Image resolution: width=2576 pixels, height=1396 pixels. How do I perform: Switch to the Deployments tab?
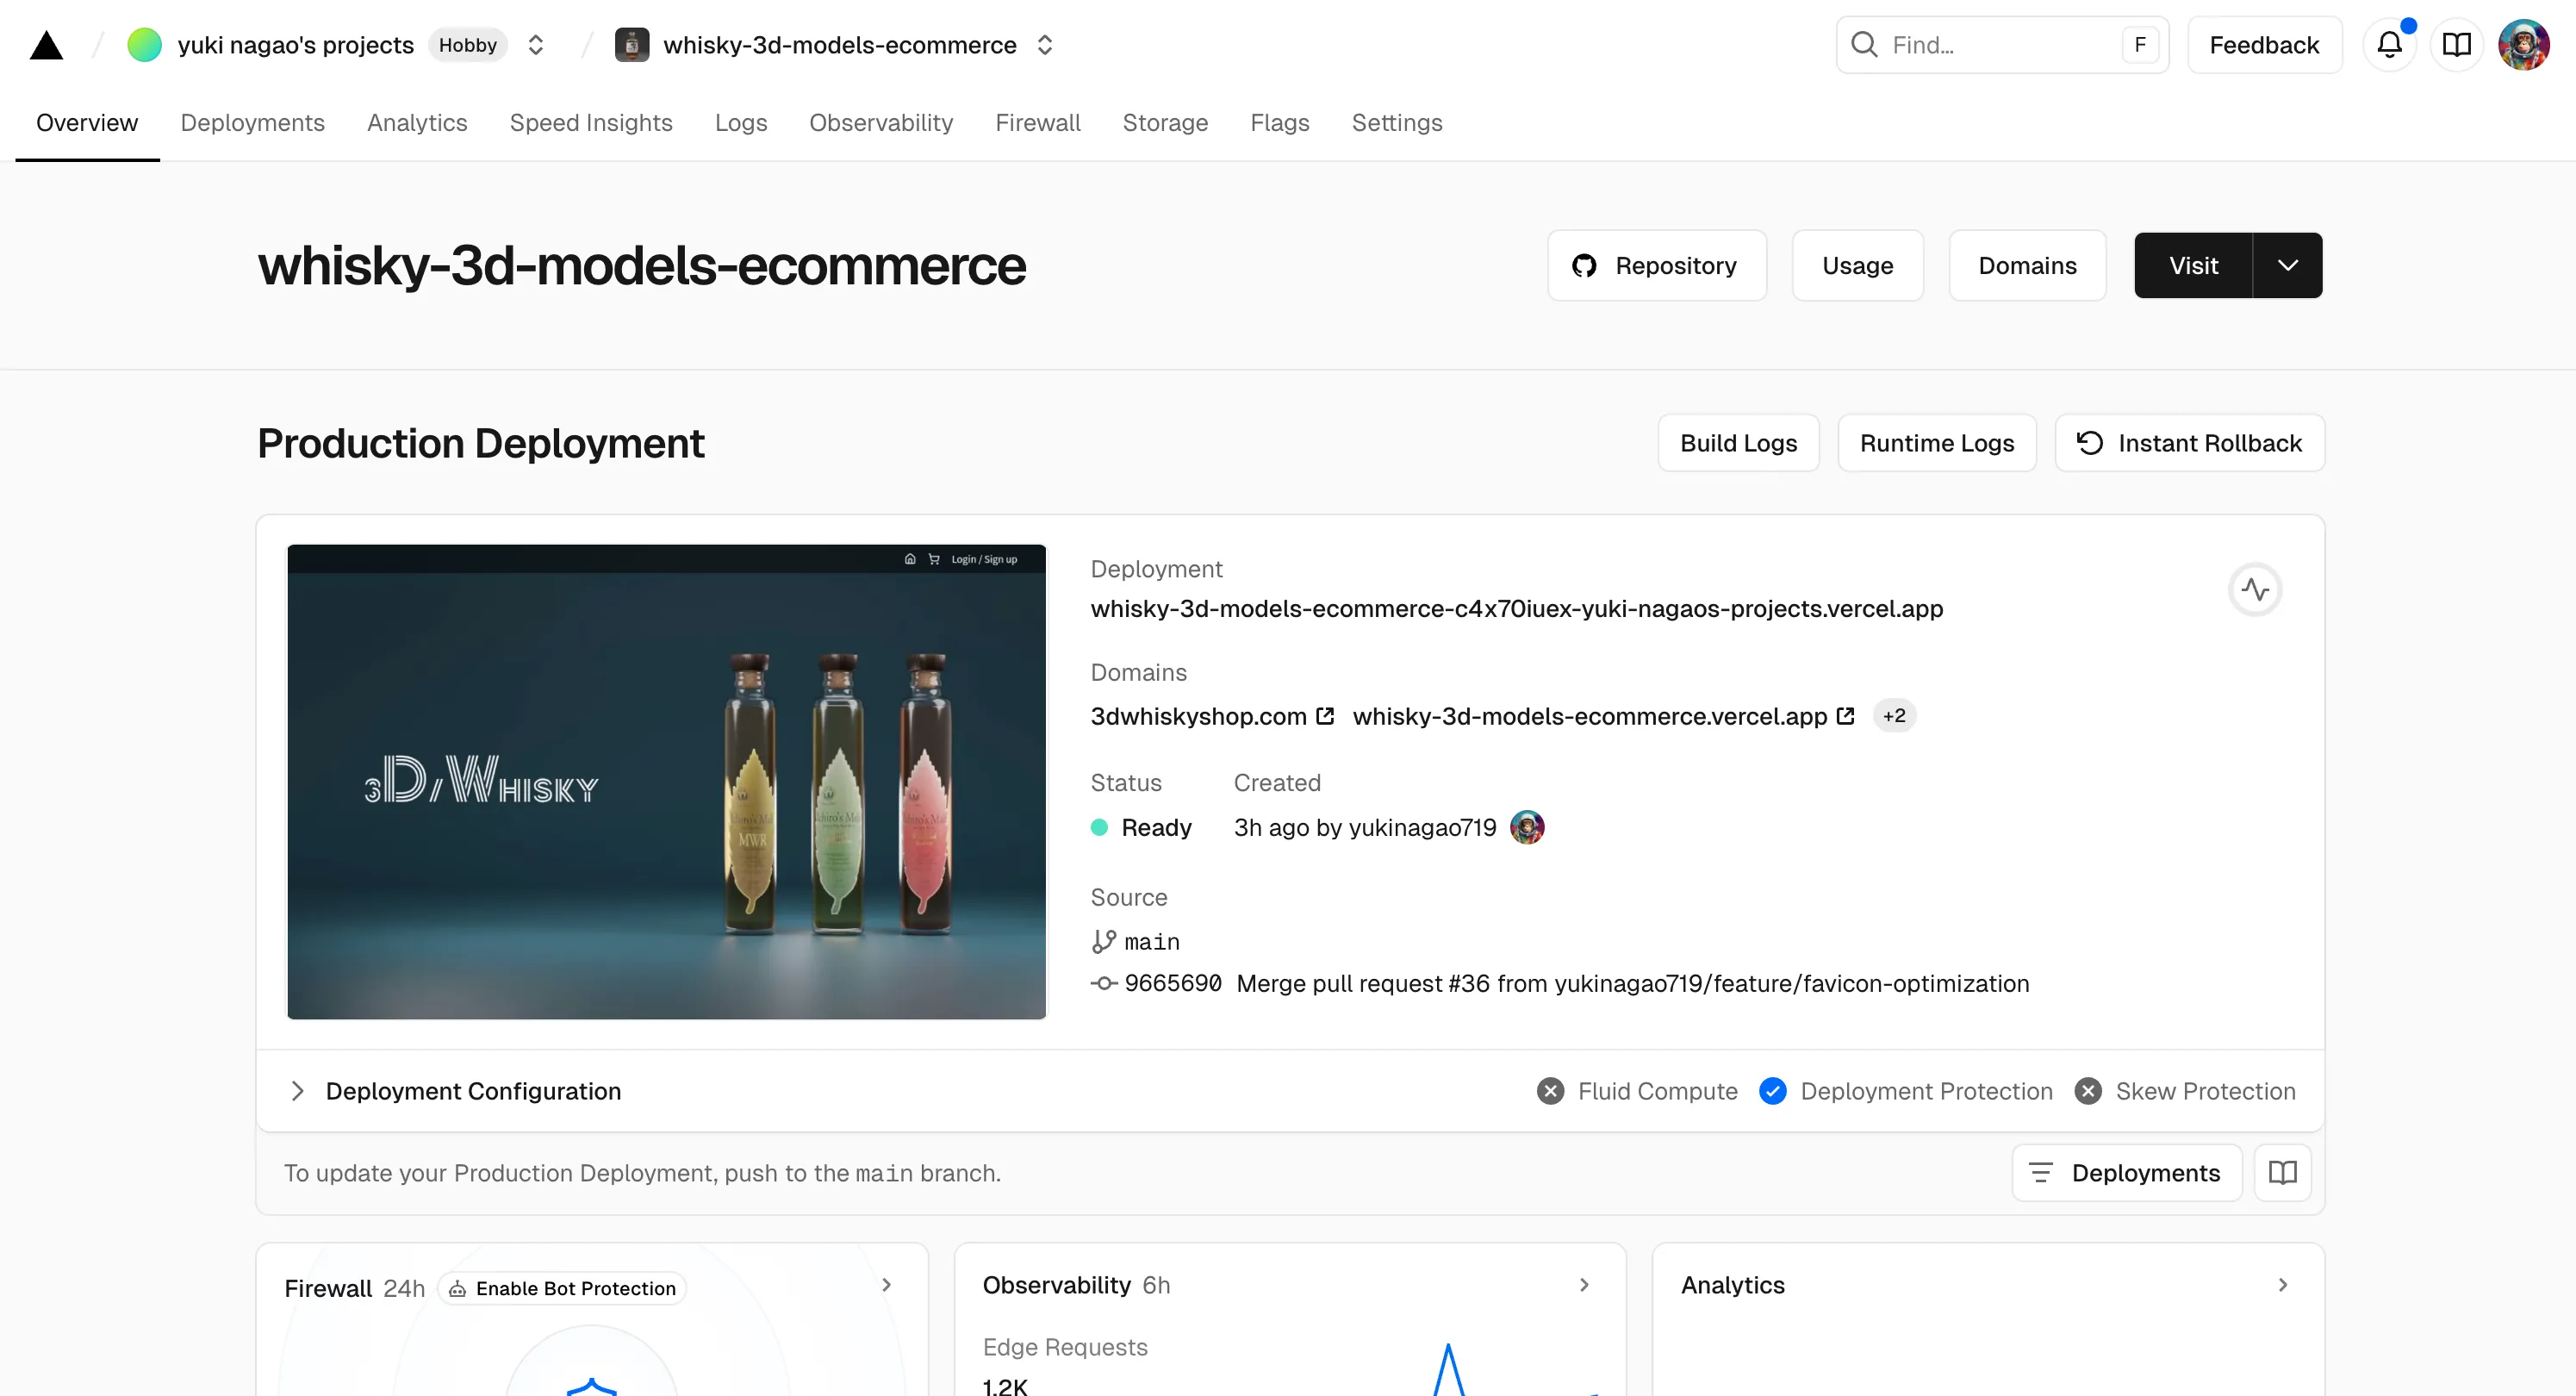(x=252, y=123)
